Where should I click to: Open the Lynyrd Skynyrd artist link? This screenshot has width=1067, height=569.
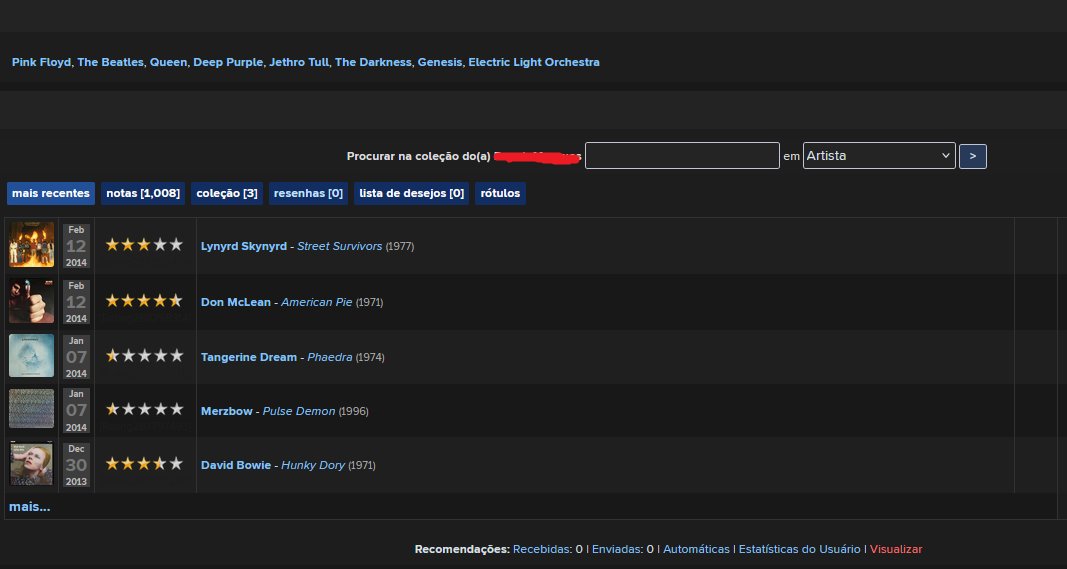(x=244, y=246)
